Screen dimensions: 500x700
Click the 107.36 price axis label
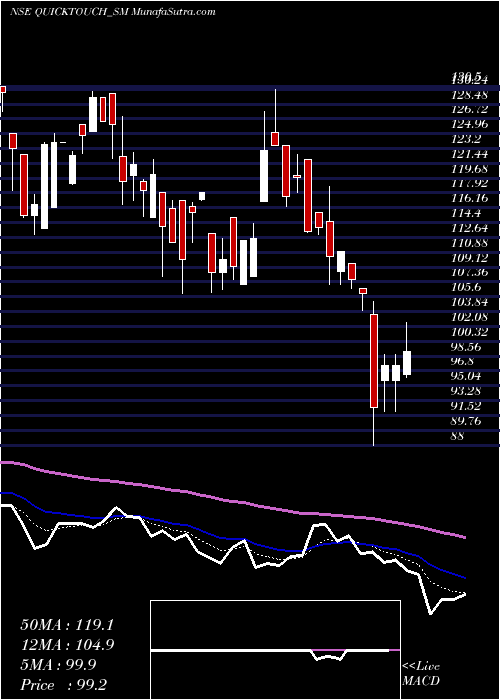pyautogui.click(x=470, y=272)
